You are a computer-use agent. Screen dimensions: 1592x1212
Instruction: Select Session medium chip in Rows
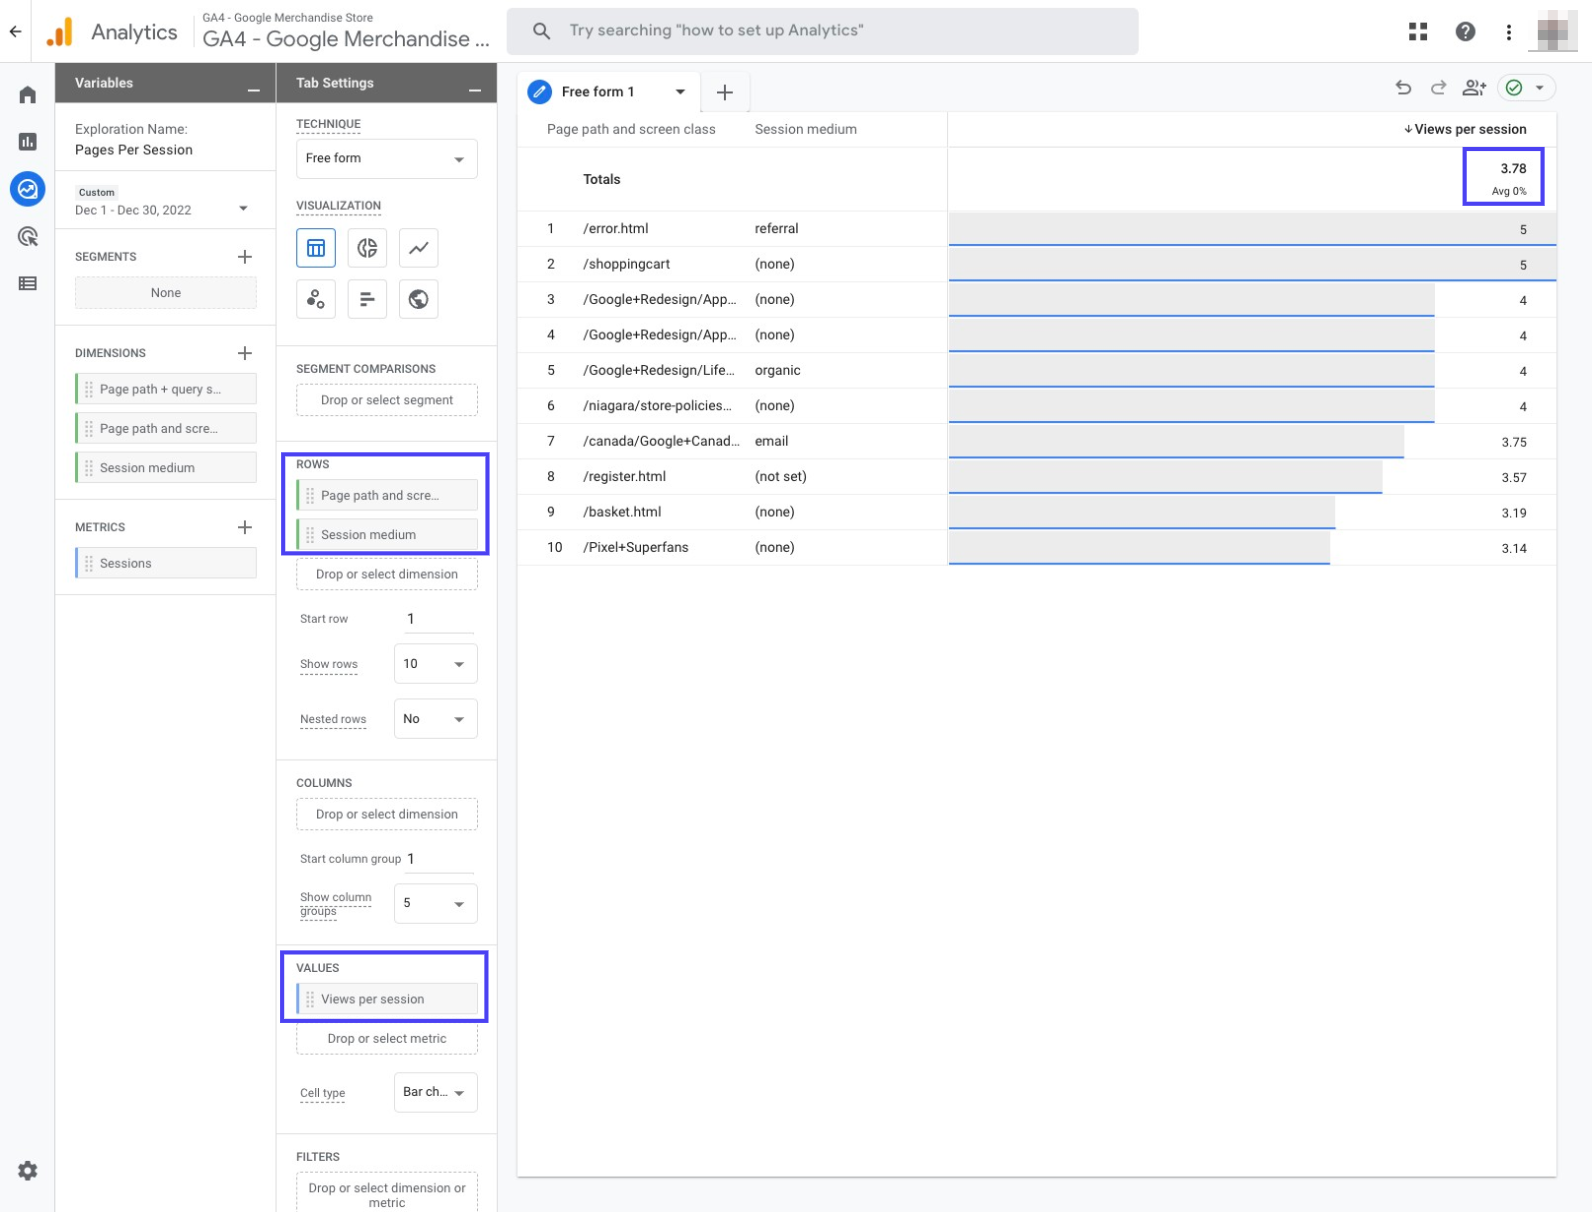point(386,534)
